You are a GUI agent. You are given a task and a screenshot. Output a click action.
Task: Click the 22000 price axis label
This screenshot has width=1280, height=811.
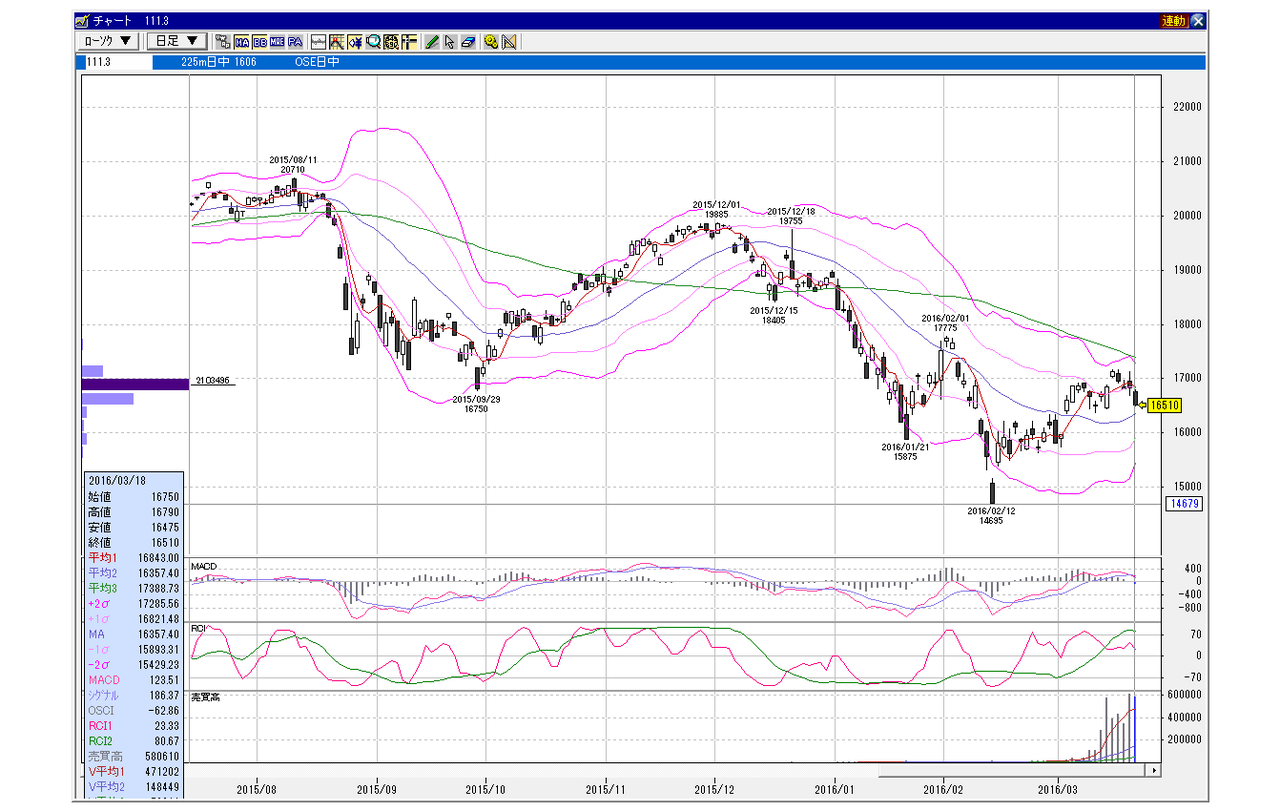[1187, 107]
